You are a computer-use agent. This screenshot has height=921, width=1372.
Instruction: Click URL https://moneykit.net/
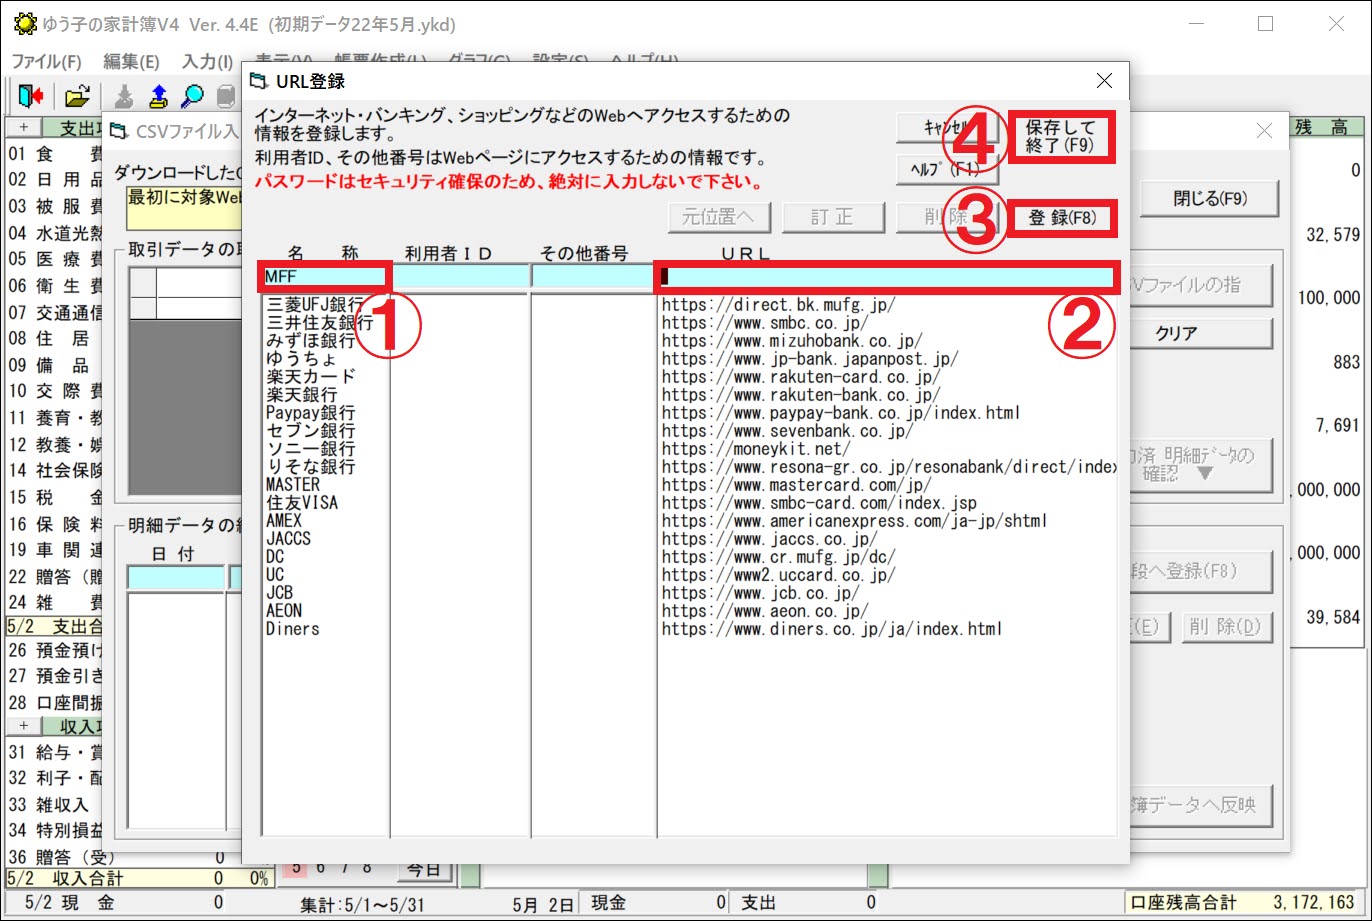pyautogui.click(x=755, y=449)
